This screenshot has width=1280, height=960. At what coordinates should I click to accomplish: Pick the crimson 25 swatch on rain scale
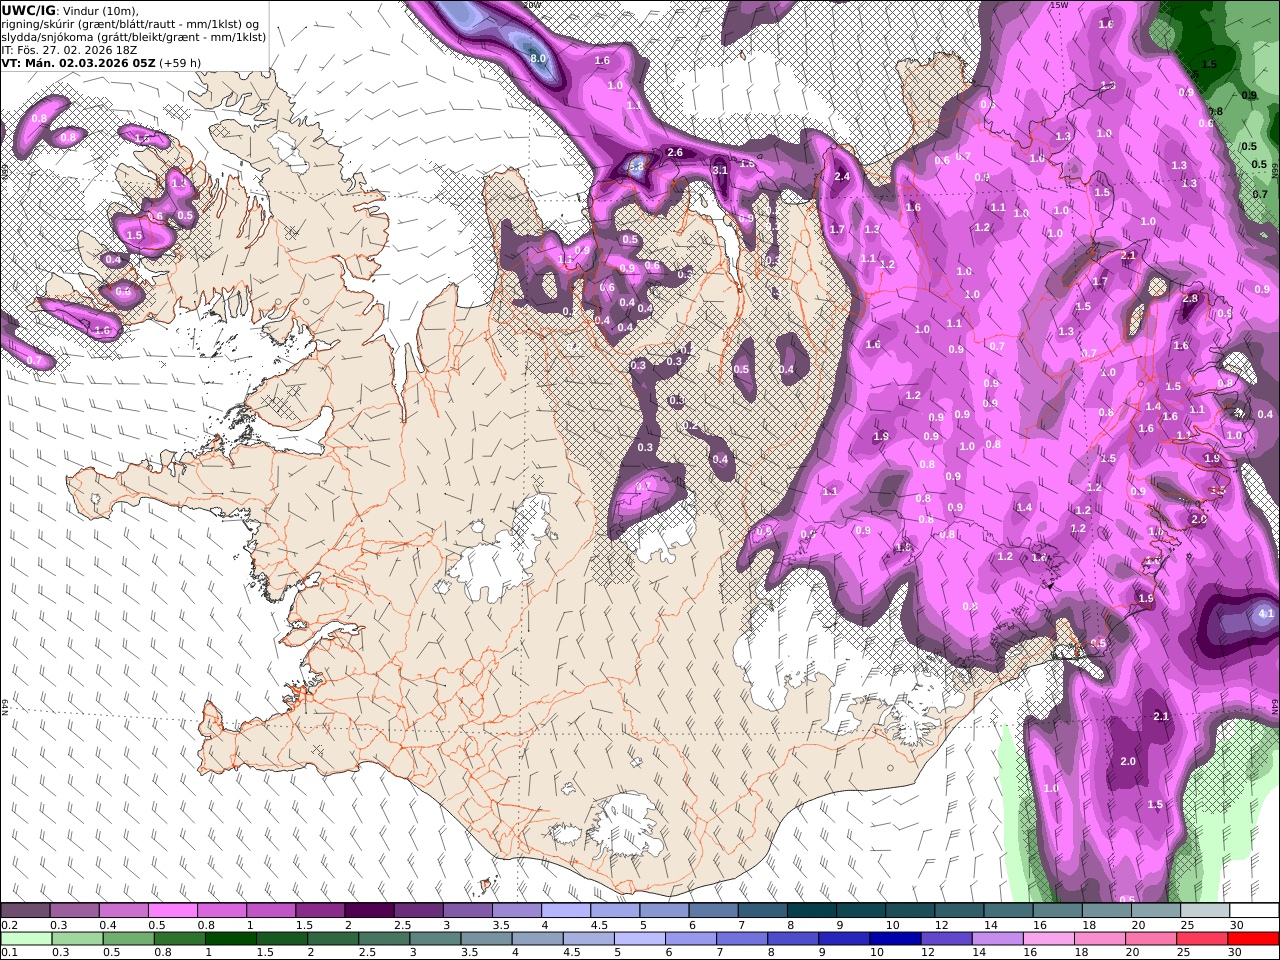pyautogui.click(x=1201, y=938)
